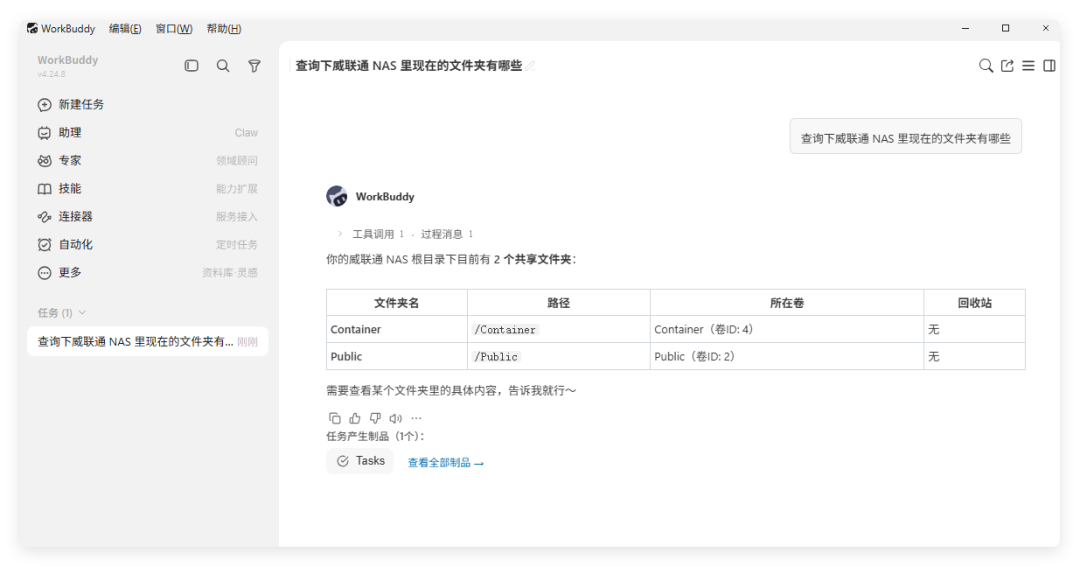Open the conversation list menu icon
Screen dimensions: 1080x567
coord(1028,65)
